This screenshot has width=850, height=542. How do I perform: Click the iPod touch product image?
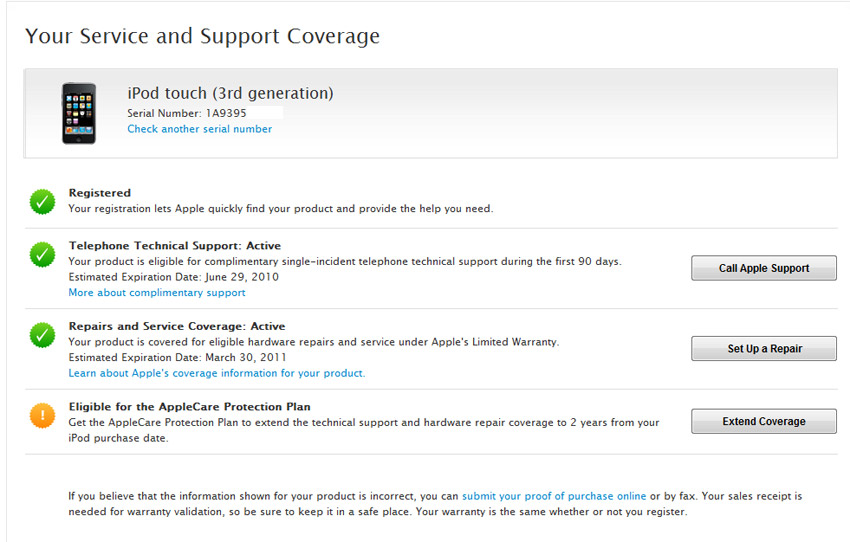[79, 113]
